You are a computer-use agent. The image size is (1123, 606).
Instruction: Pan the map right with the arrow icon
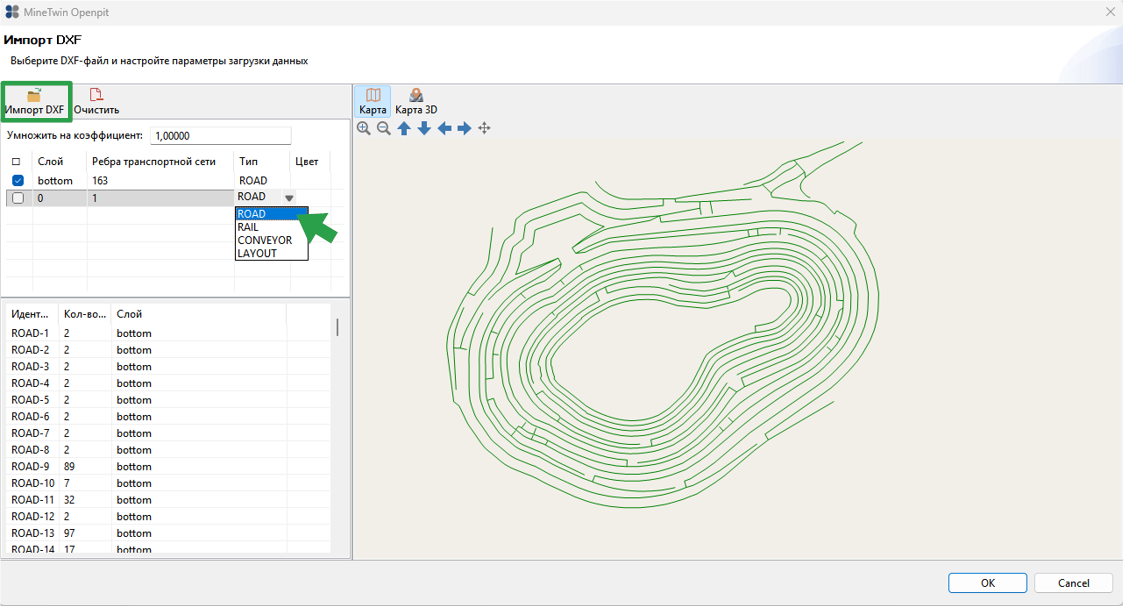click(x=464, y=128)
